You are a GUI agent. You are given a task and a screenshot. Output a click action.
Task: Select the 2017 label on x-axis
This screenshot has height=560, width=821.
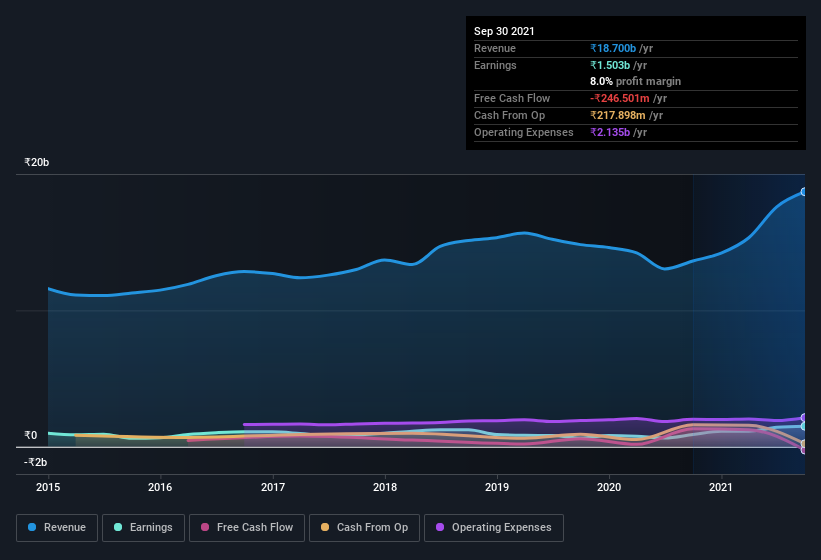coord(273,487)
